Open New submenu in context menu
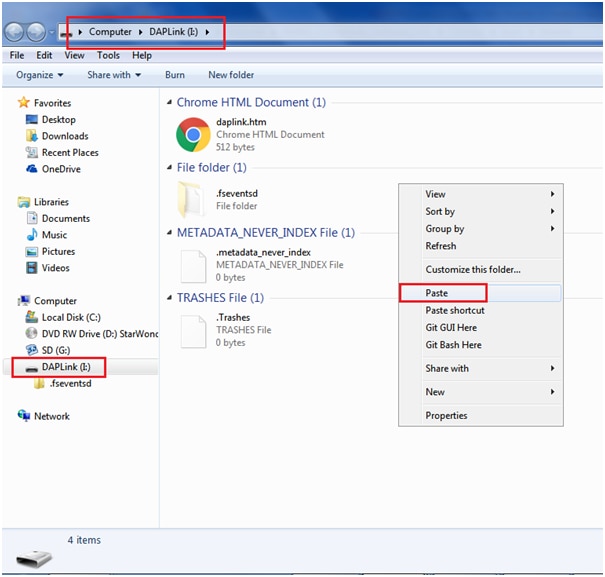 pyautogui.click(x=481, y=392)
